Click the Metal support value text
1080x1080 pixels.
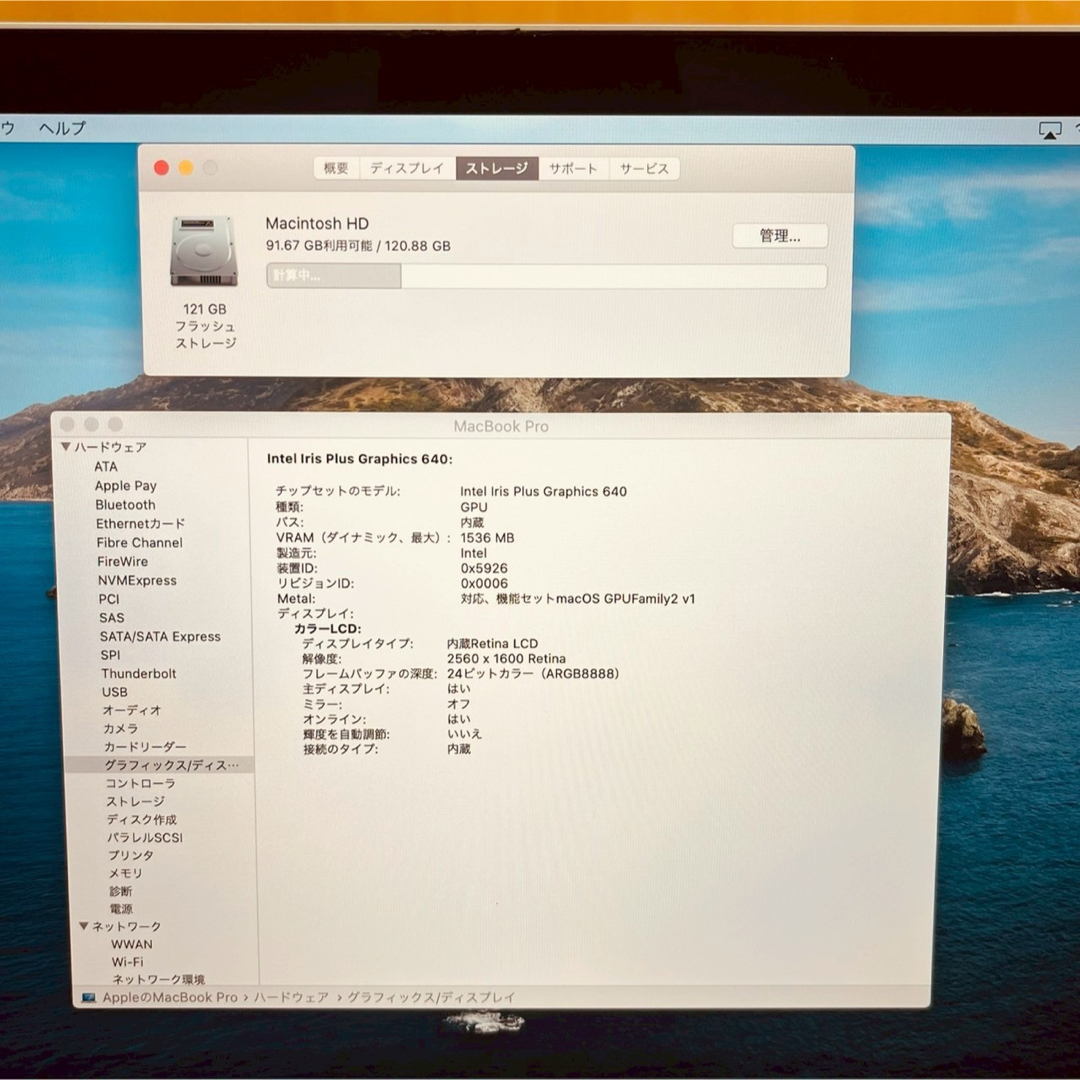pyautogui.click(x=578, y=599)
